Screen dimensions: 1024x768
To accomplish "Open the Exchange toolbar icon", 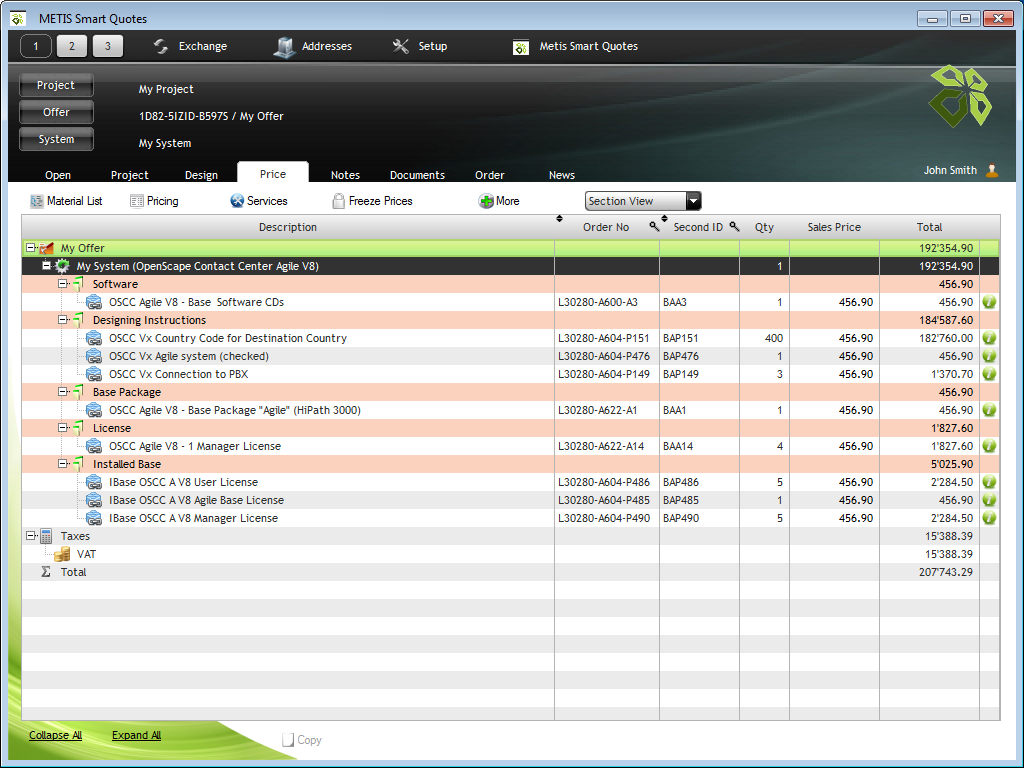I will [161, 46].
